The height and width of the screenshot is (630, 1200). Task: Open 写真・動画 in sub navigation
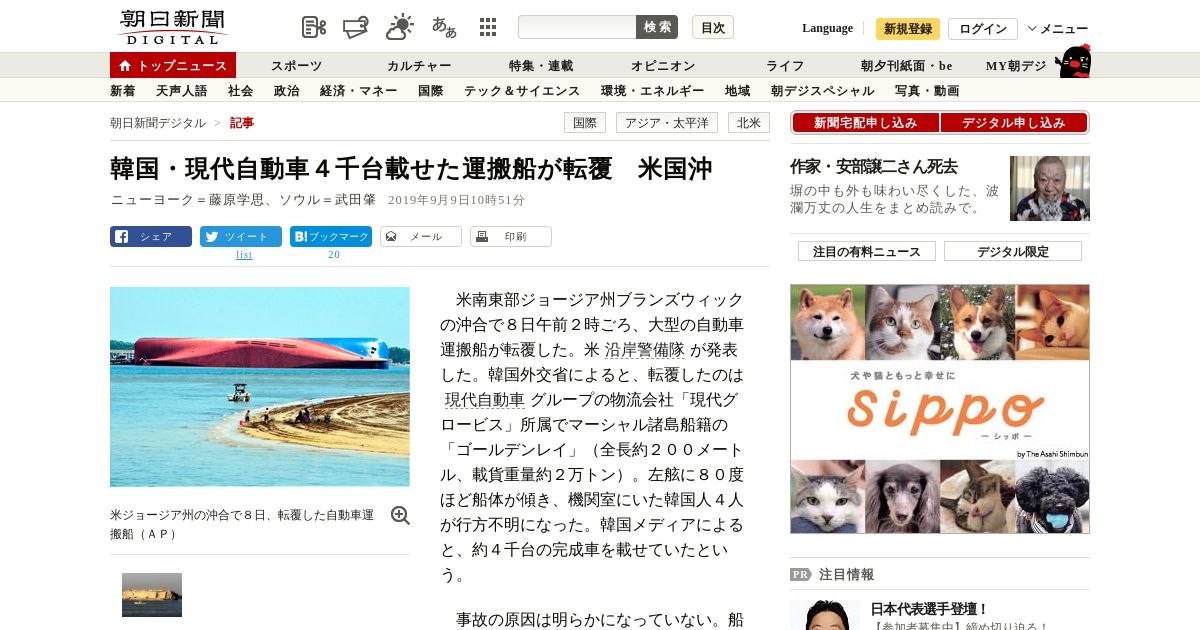[927, 91]
